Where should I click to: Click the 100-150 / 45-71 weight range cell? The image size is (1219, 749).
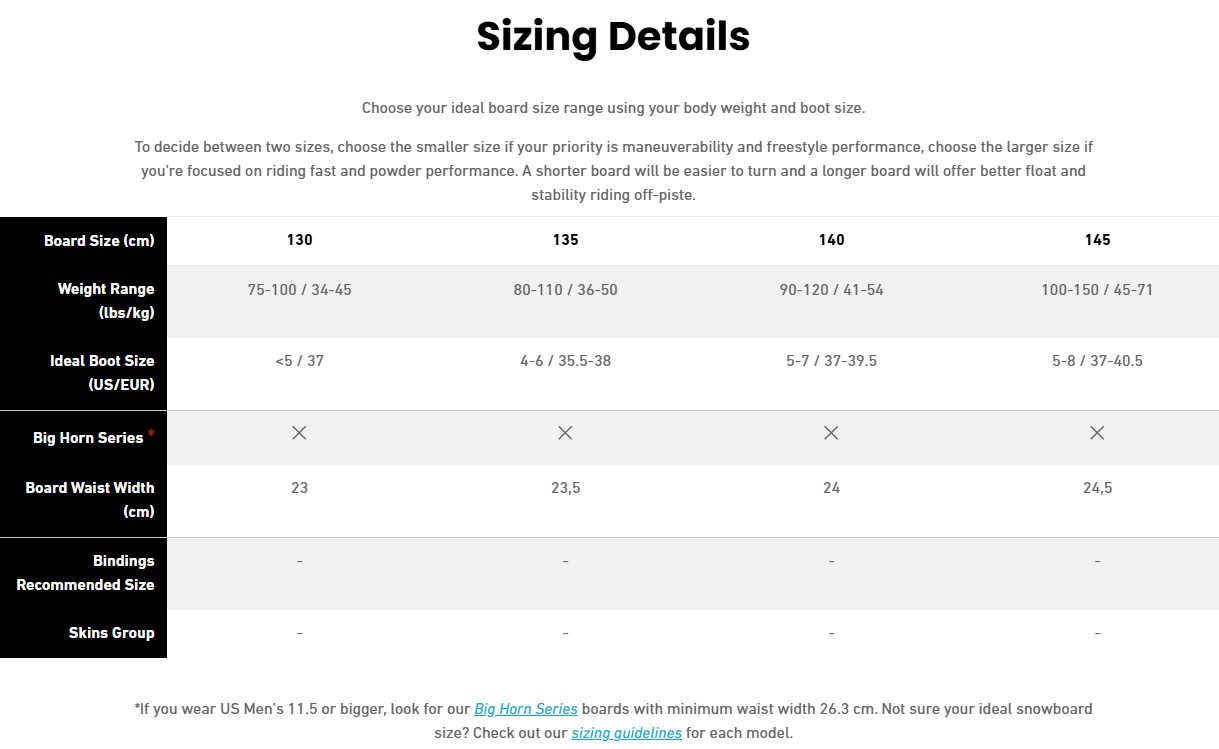pos(1097,290)
